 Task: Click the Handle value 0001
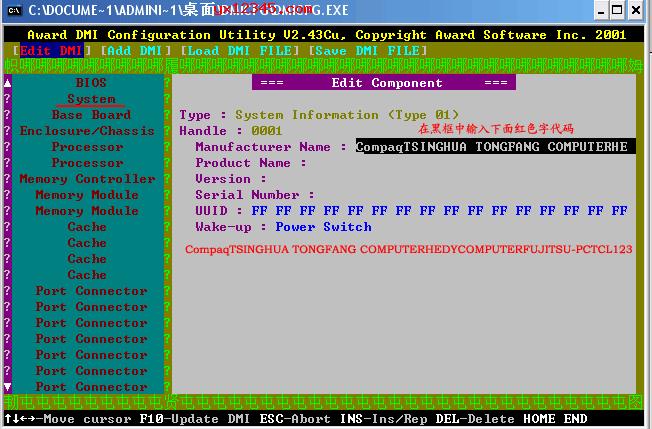(x=267, y=131)
